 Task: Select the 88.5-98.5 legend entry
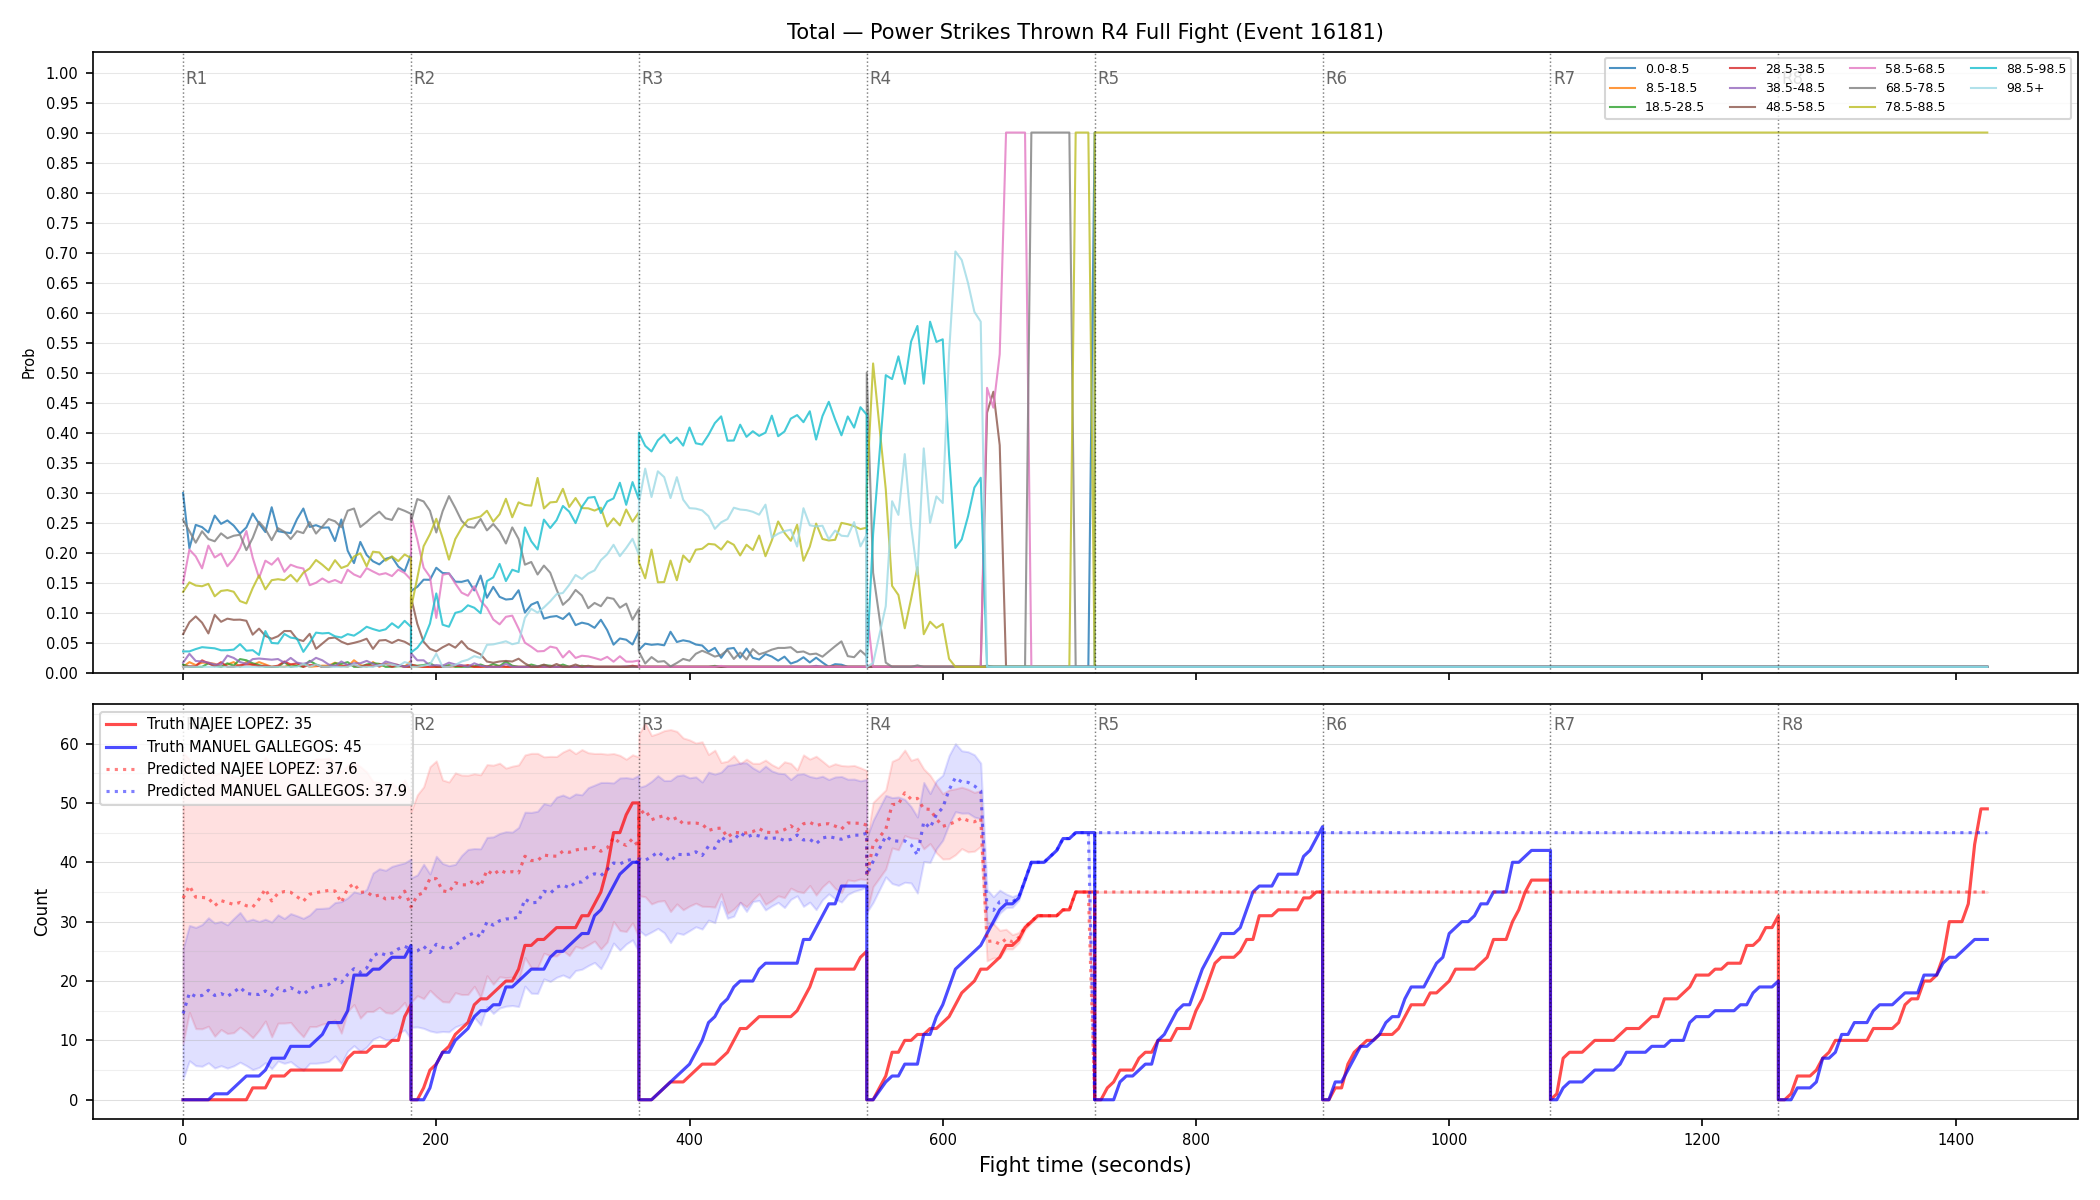2018,69
